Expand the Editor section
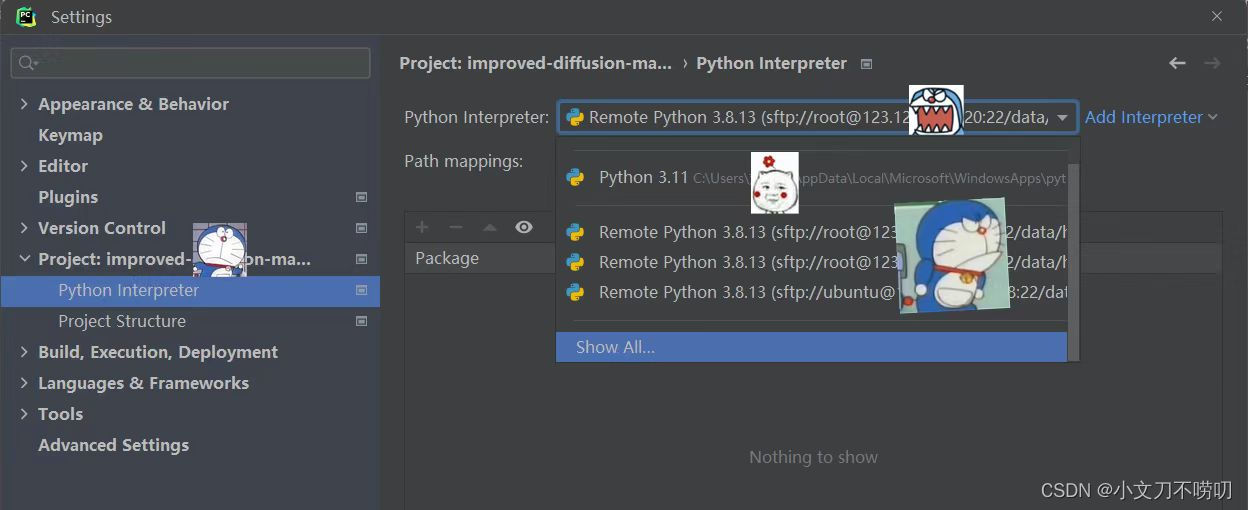1248x510 pixels. [24, 166]
